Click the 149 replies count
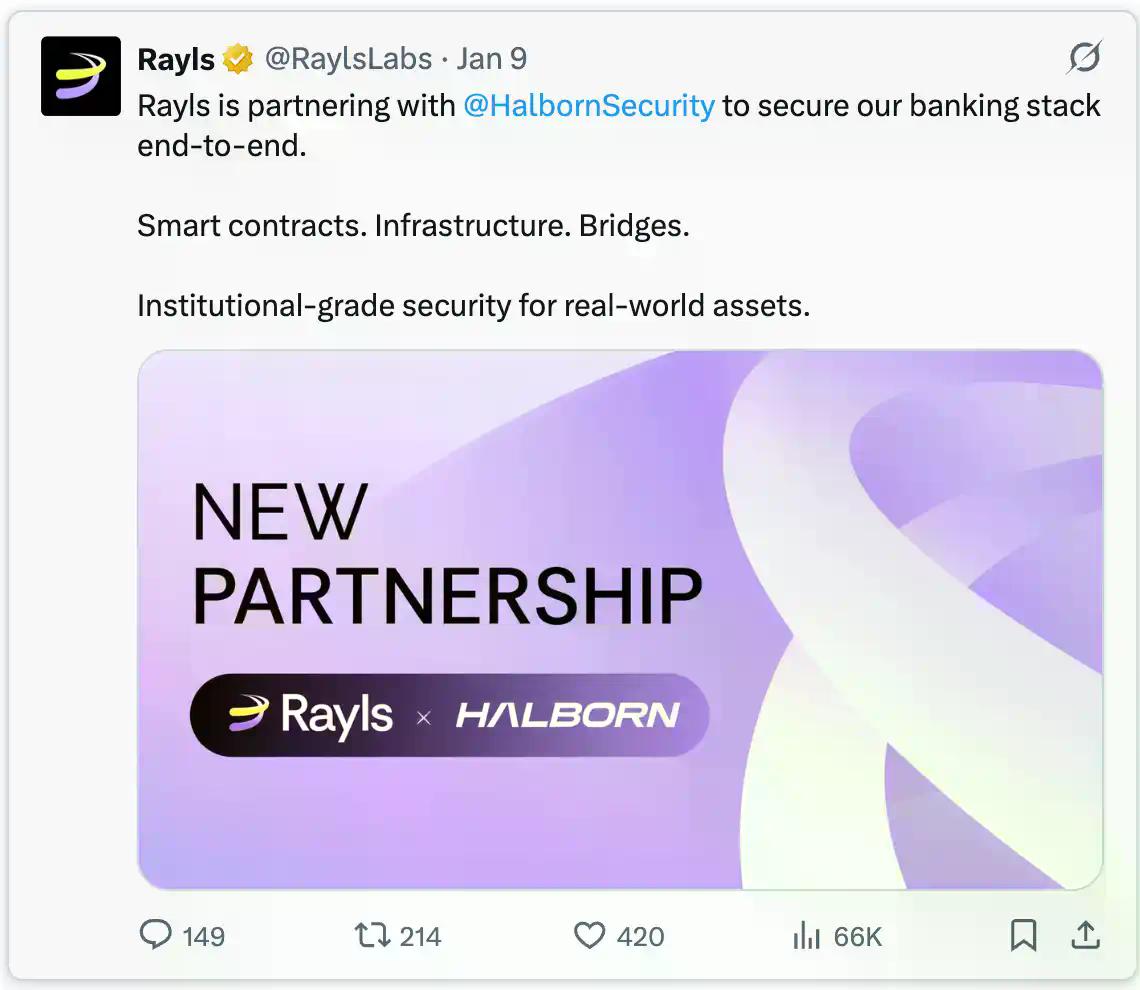 204,936
